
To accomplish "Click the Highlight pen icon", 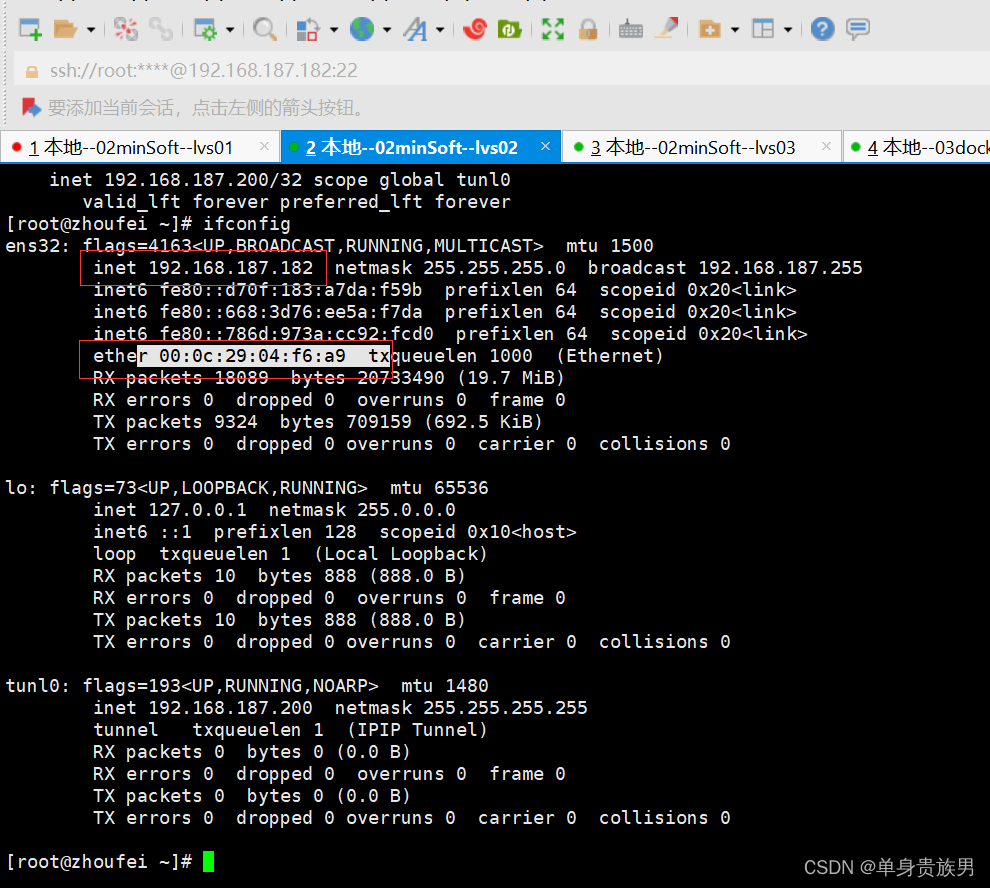I will point(666,28).
